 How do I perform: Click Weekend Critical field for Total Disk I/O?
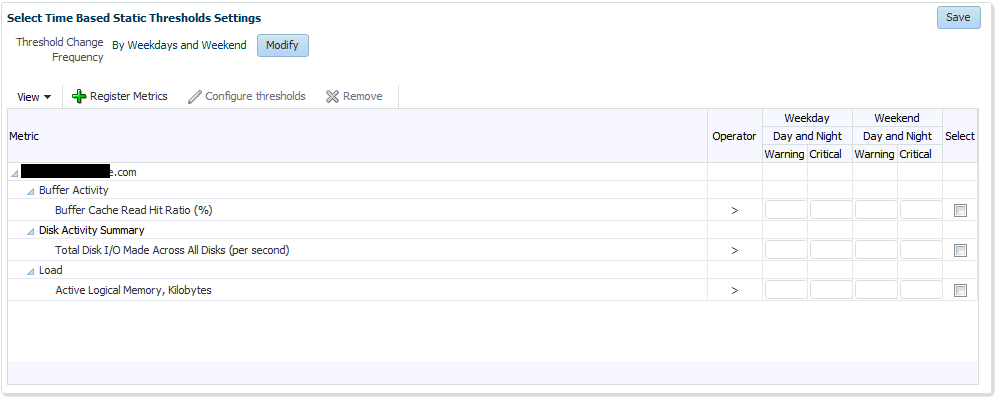tap(921, 250)
